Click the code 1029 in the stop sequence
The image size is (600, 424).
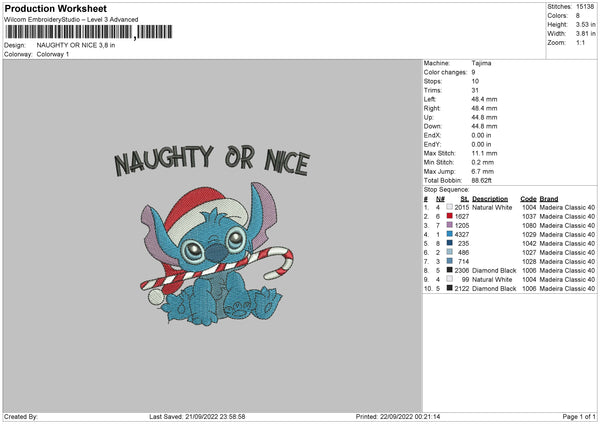pos(529,234)
